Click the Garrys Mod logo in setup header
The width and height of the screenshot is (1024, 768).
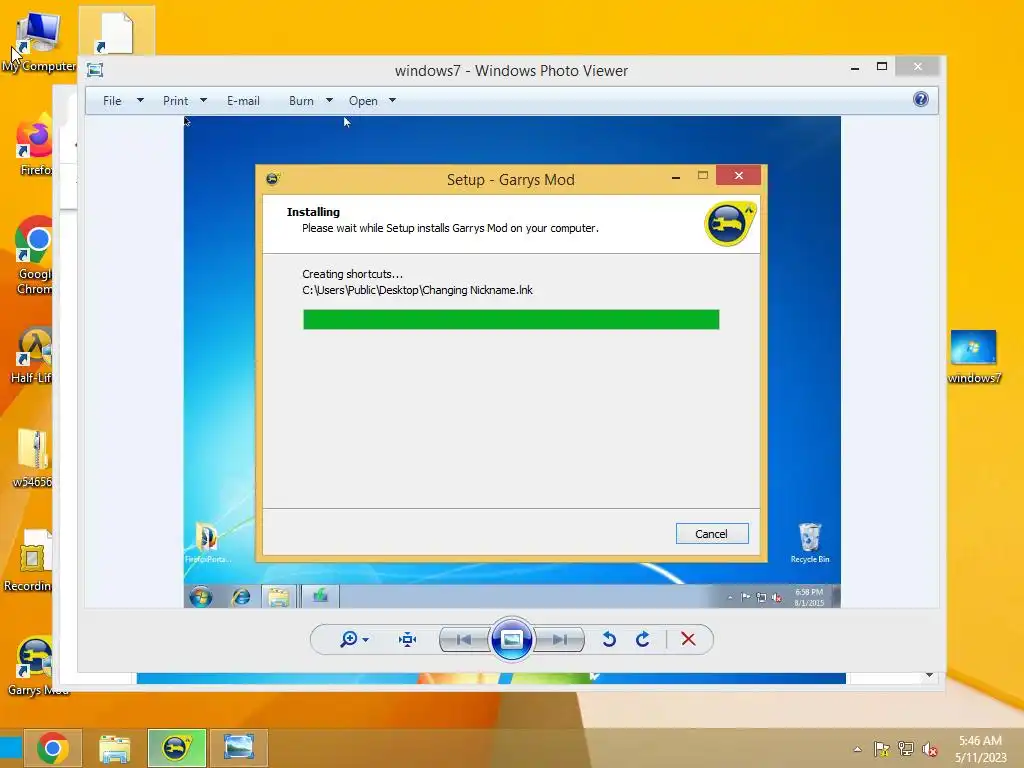(730, 224)
